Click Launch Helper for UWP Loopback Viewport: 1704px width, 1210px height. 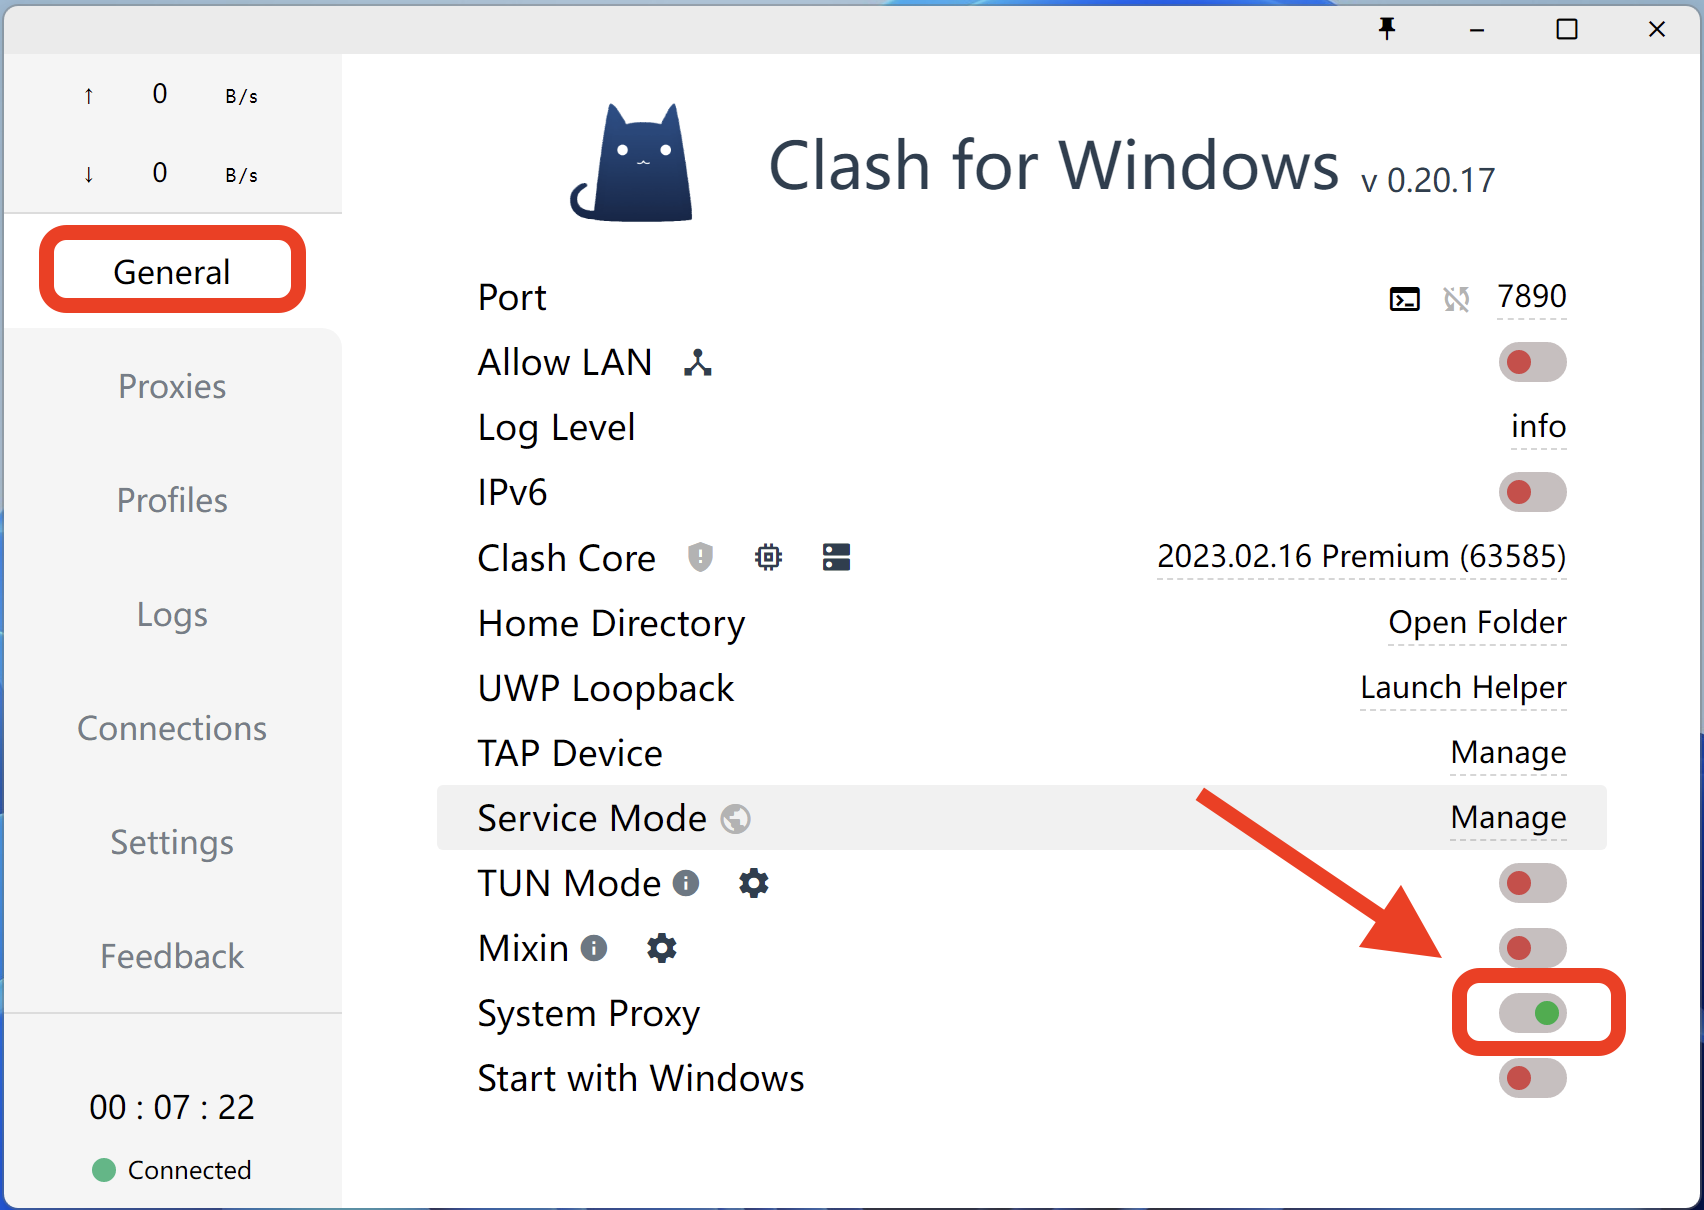(x=1463, y=687)
